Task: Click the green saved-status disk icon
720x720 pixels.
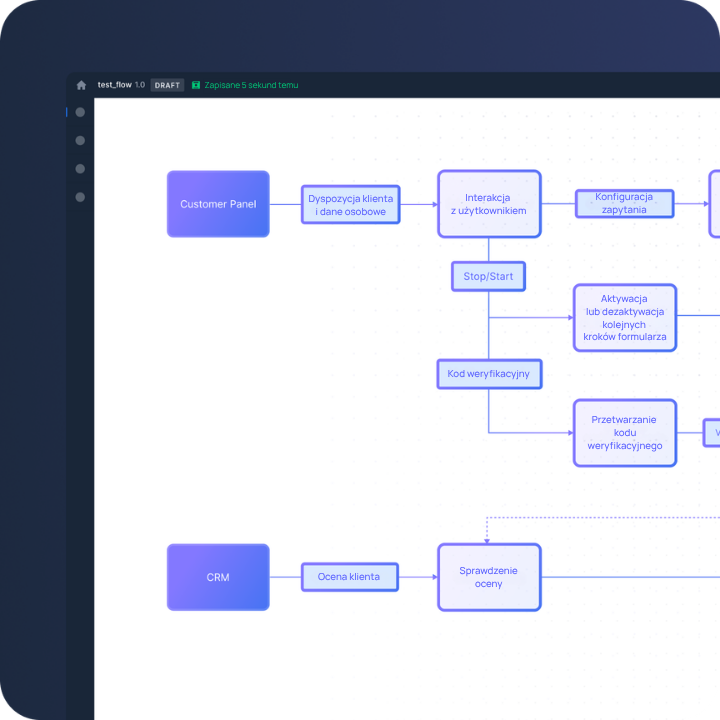Action: click(x=196, y=85)
